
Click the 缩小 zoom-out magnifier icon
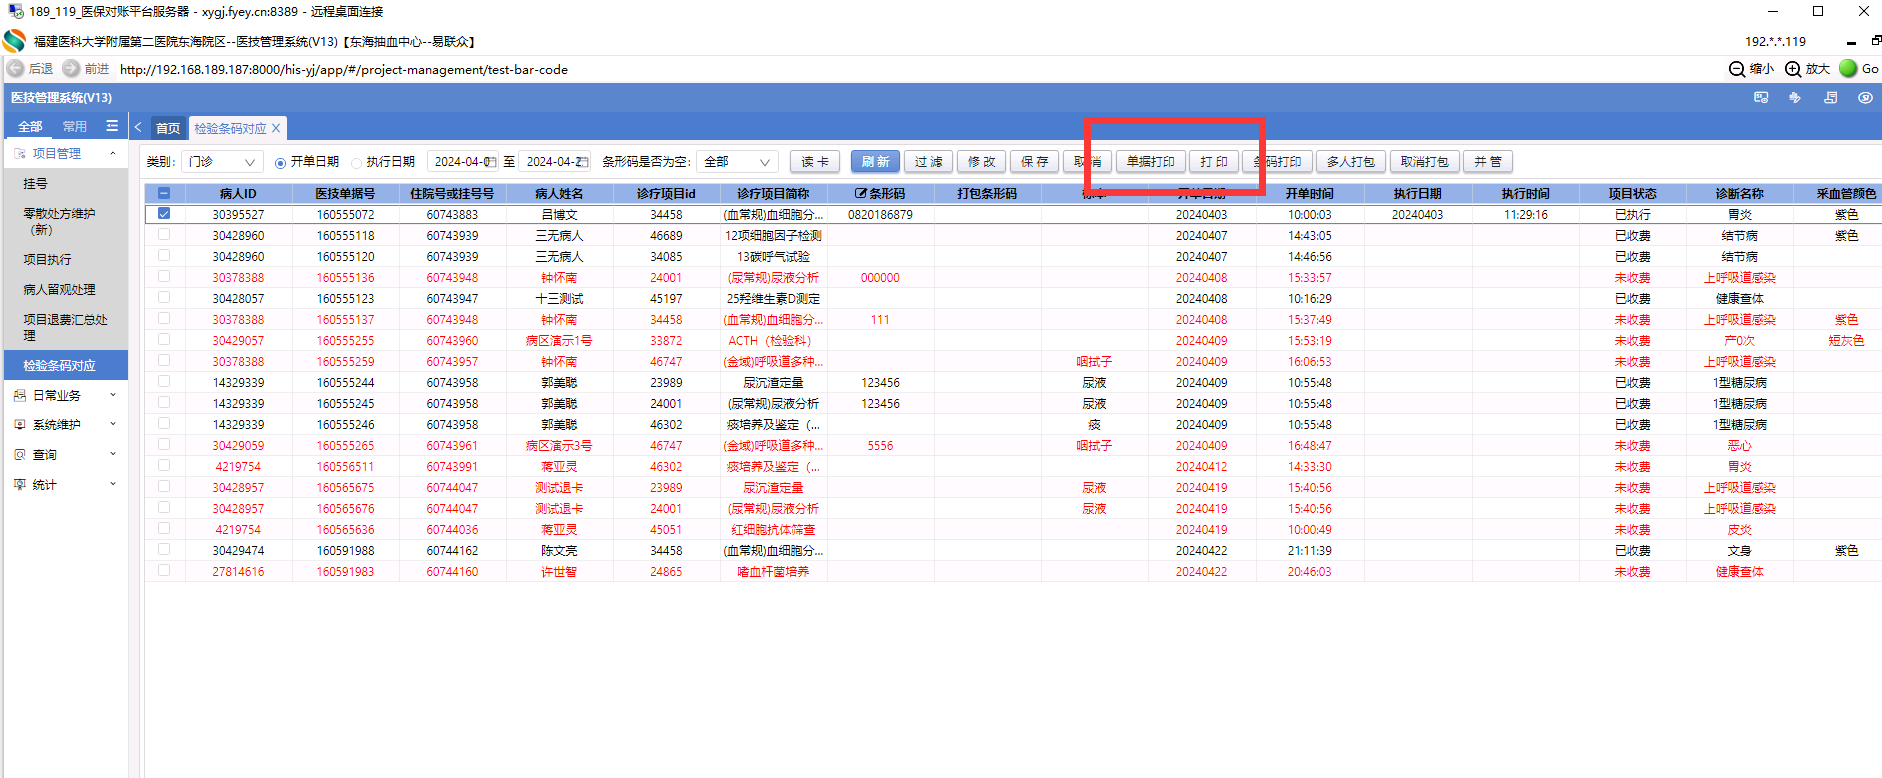point(1737,69)
